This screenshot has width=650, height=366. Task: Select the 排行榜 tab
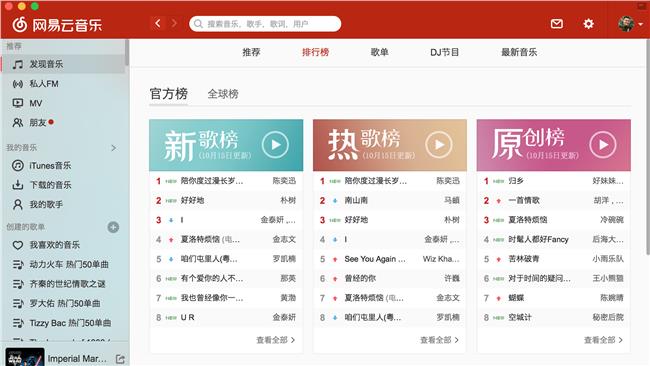[x=315, y=52]
